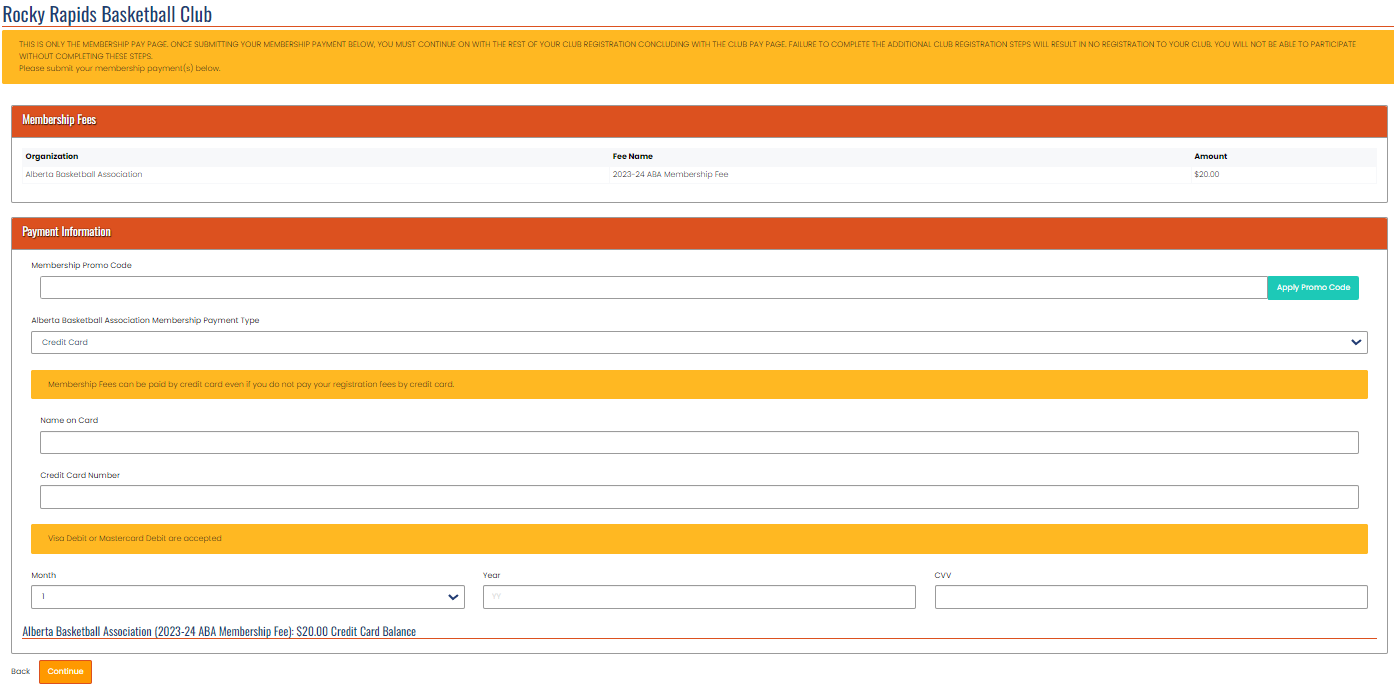Click the Alberta Basketball Association organization link
The width and height of the screenshot is (1394, 690).
tap(84, 174)
